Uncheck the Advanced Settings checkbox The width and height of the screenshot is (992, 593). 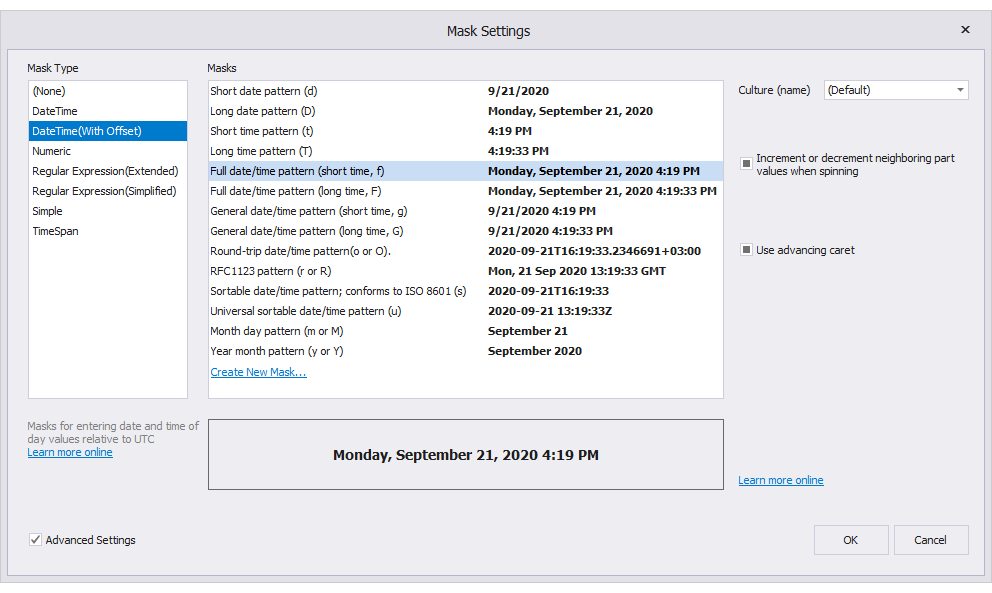[x=35, y=539]
